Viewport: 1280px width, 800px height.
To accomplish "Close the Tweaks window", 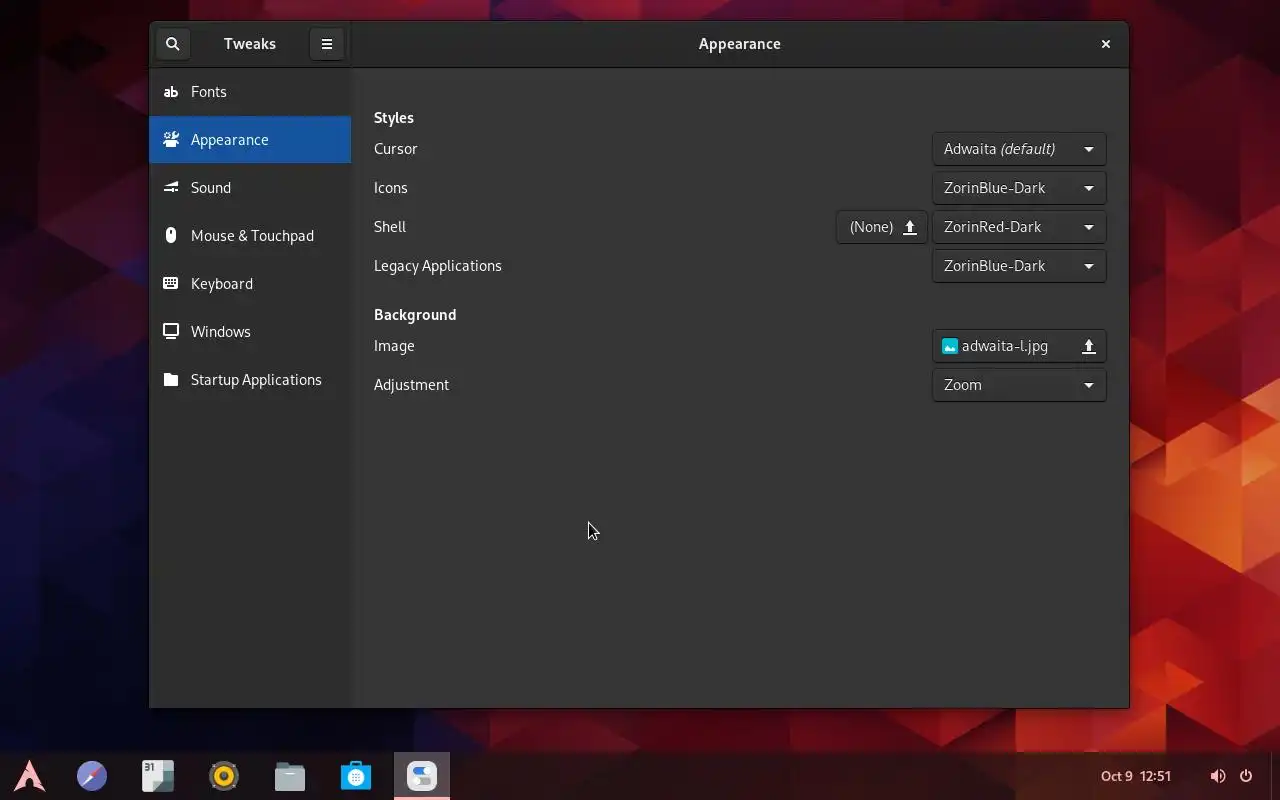I will pos(1105,44).
